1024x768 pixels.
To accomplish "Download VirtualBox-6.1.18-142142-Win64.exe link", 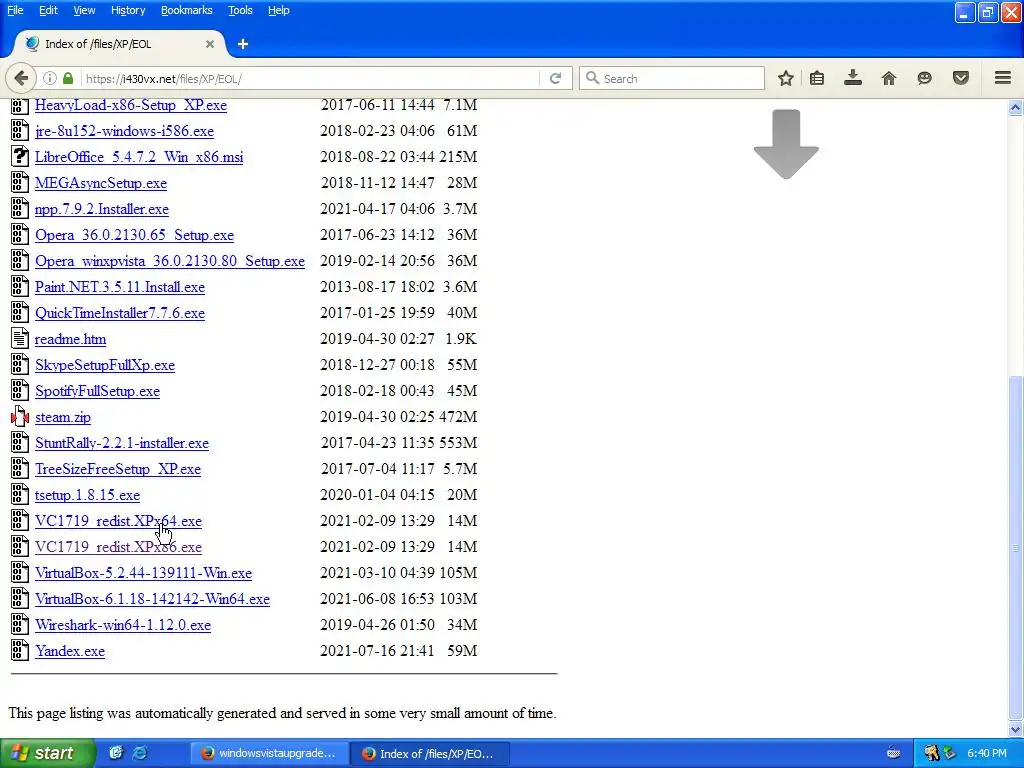I will click(152, 599).
